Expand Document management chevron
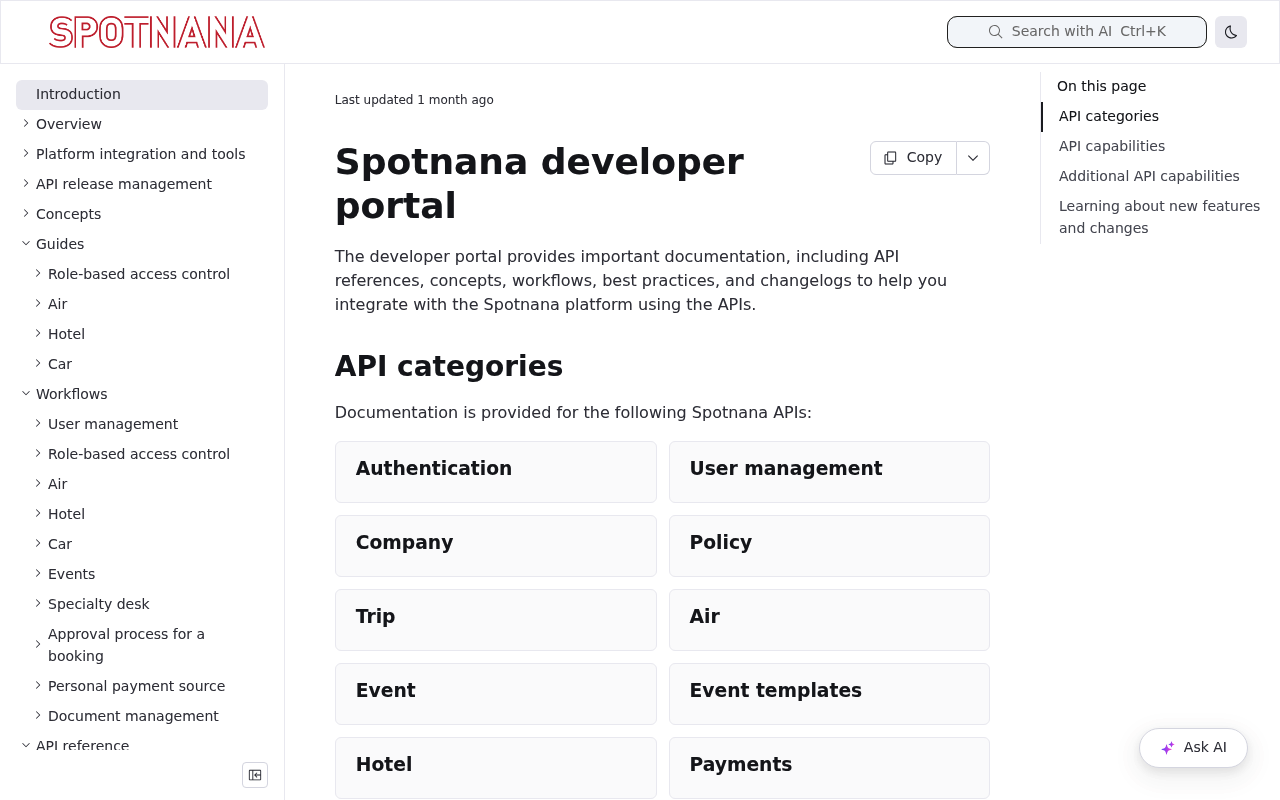 (38, 716)
